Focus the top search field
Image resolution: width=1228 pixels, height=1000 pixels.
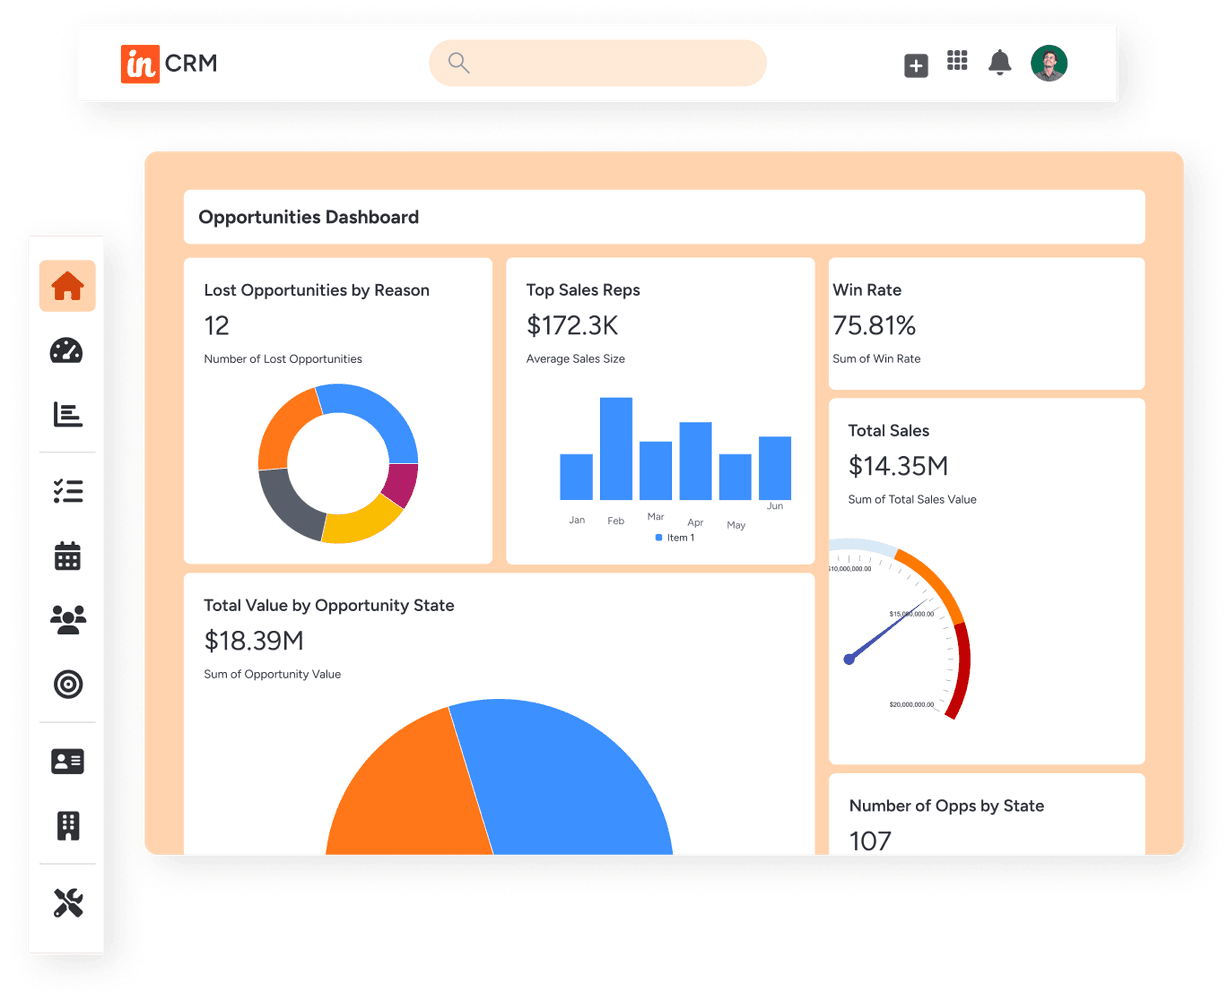tap(598, 63)
